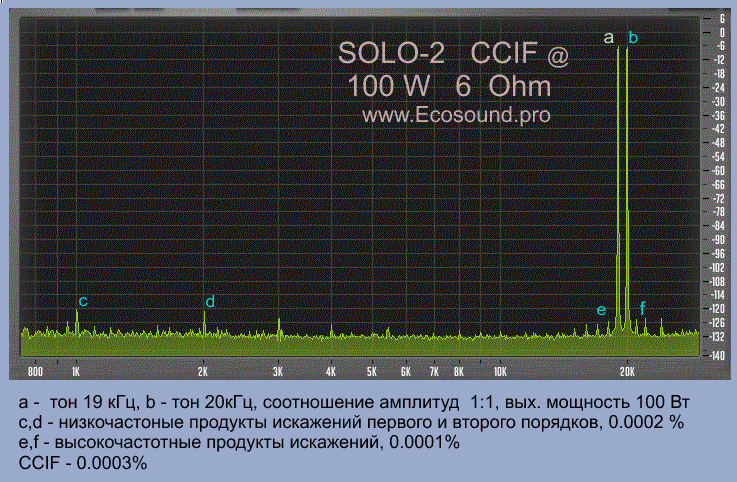Viewport: 737px width, 482px height.
Task: Click the -48 dB scale label
Action: click(x=719, y=143)
